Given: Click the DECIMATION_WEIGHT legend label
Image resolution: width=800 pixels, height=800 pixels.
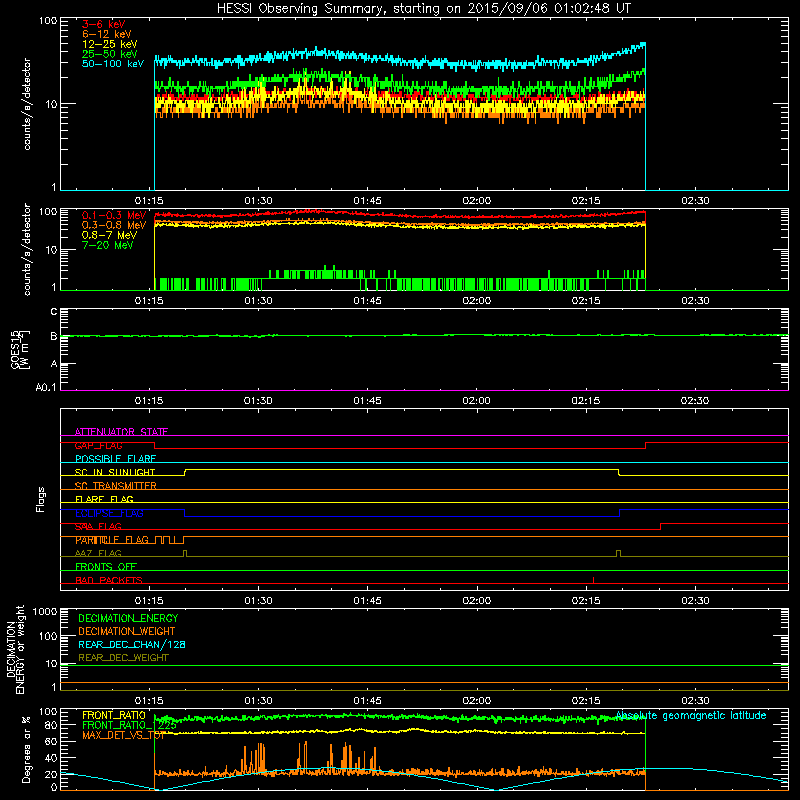Looking at the screenshot, I should pyautogui.click(x=127, y=632).
